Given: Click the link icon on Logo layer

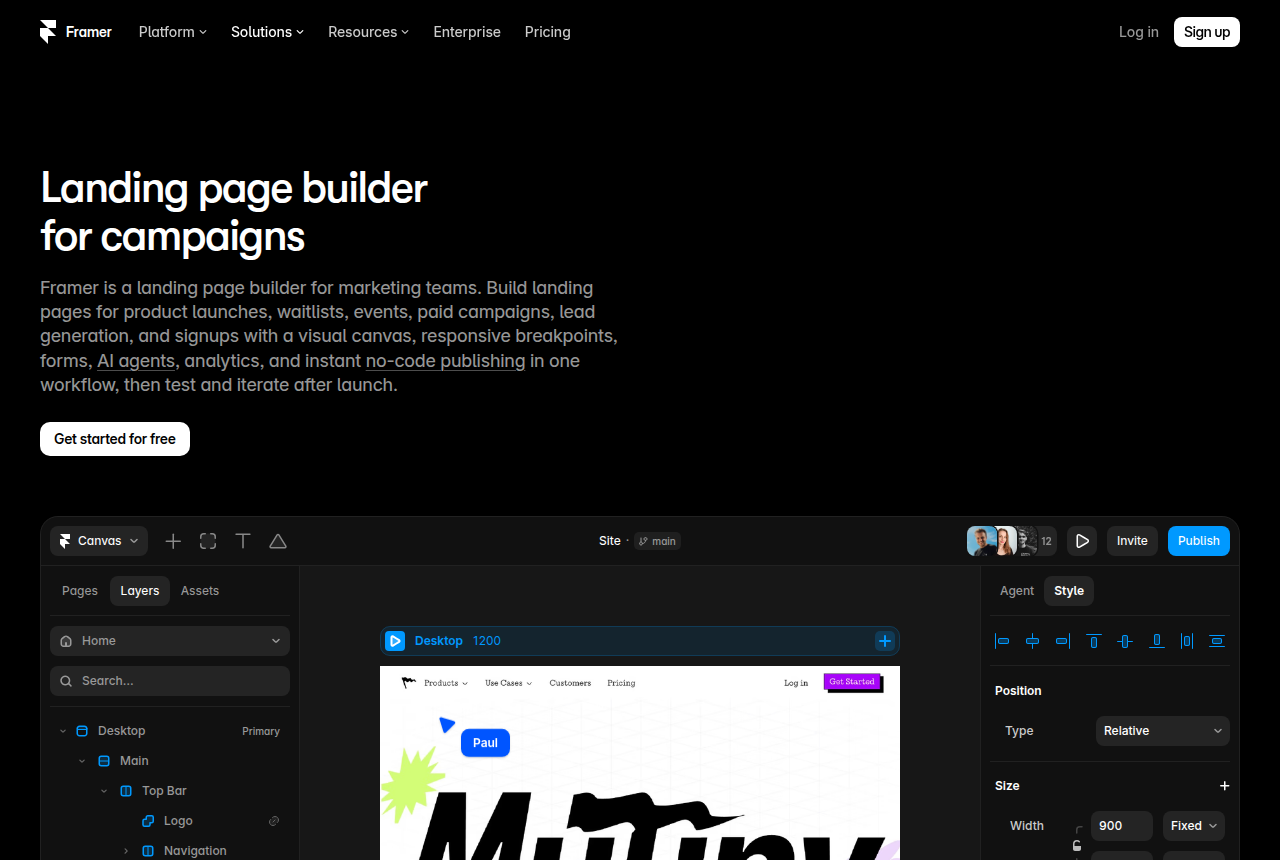Looking at the screenshot, I should (274, 821).
